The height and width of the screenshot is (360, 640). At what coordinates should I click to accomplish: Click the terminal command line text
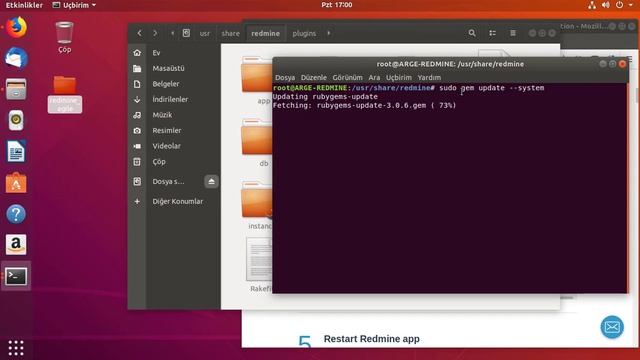coord(408,88)
